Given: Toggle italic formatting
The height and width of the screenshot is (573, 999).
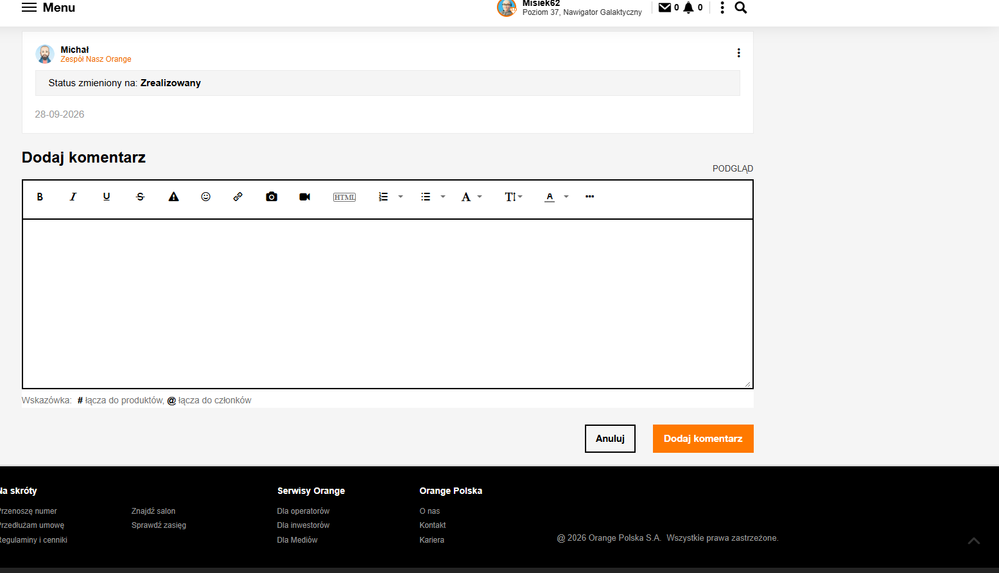Looking at the screenshot, I should [73, 197].
